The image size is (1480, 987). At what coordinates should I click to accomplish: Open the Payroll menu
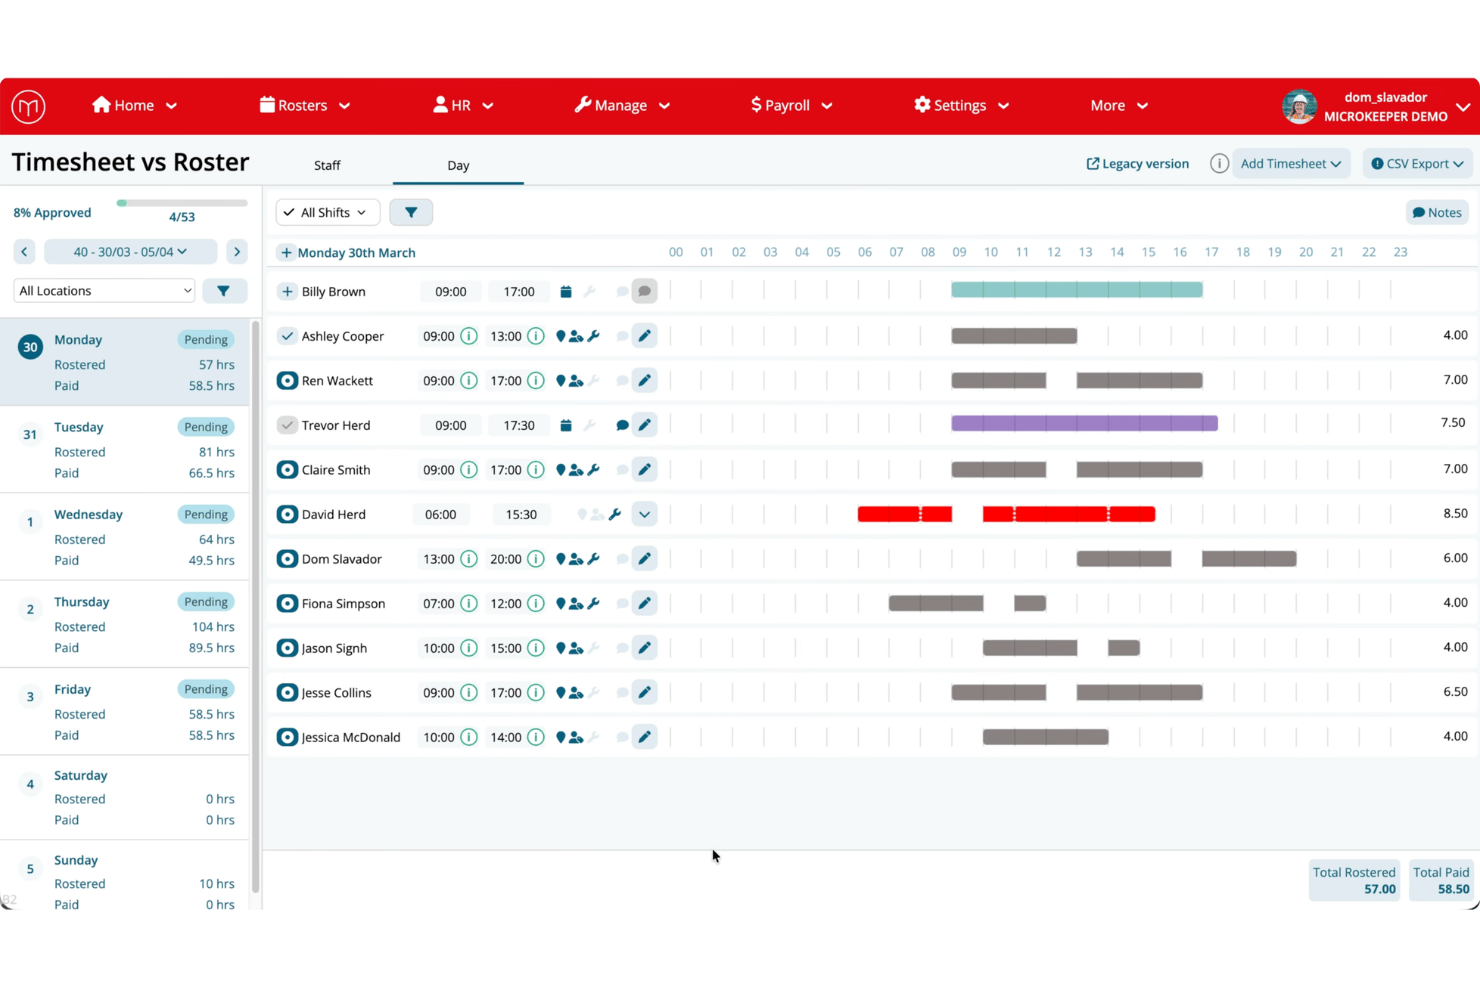(x=791, y=105)
